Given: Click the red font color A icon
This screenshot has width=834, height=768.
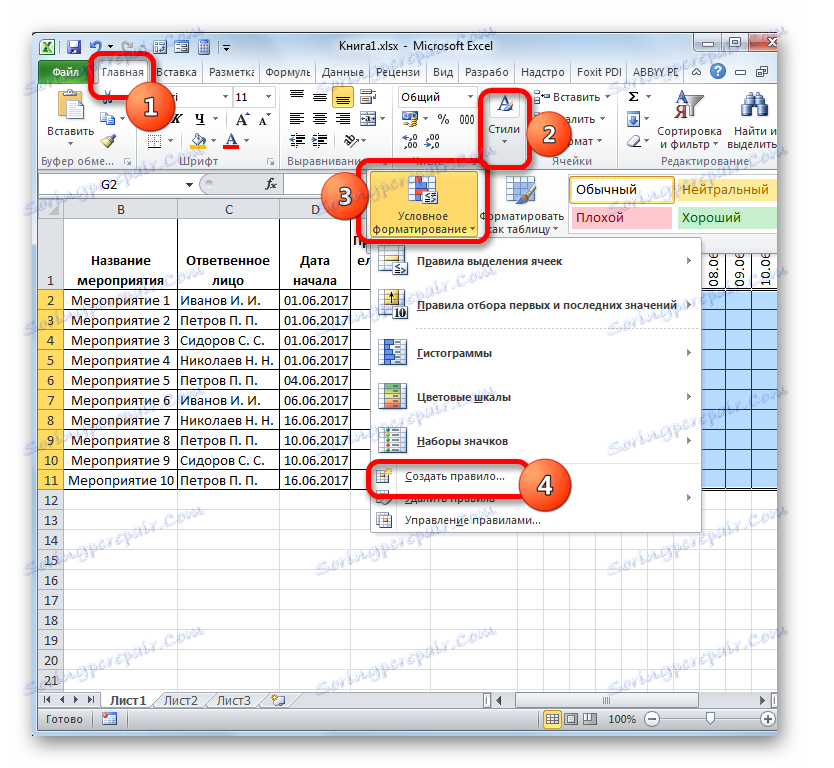Looking at the screenshot, I should pyautogui.click(x=231, y=140).
